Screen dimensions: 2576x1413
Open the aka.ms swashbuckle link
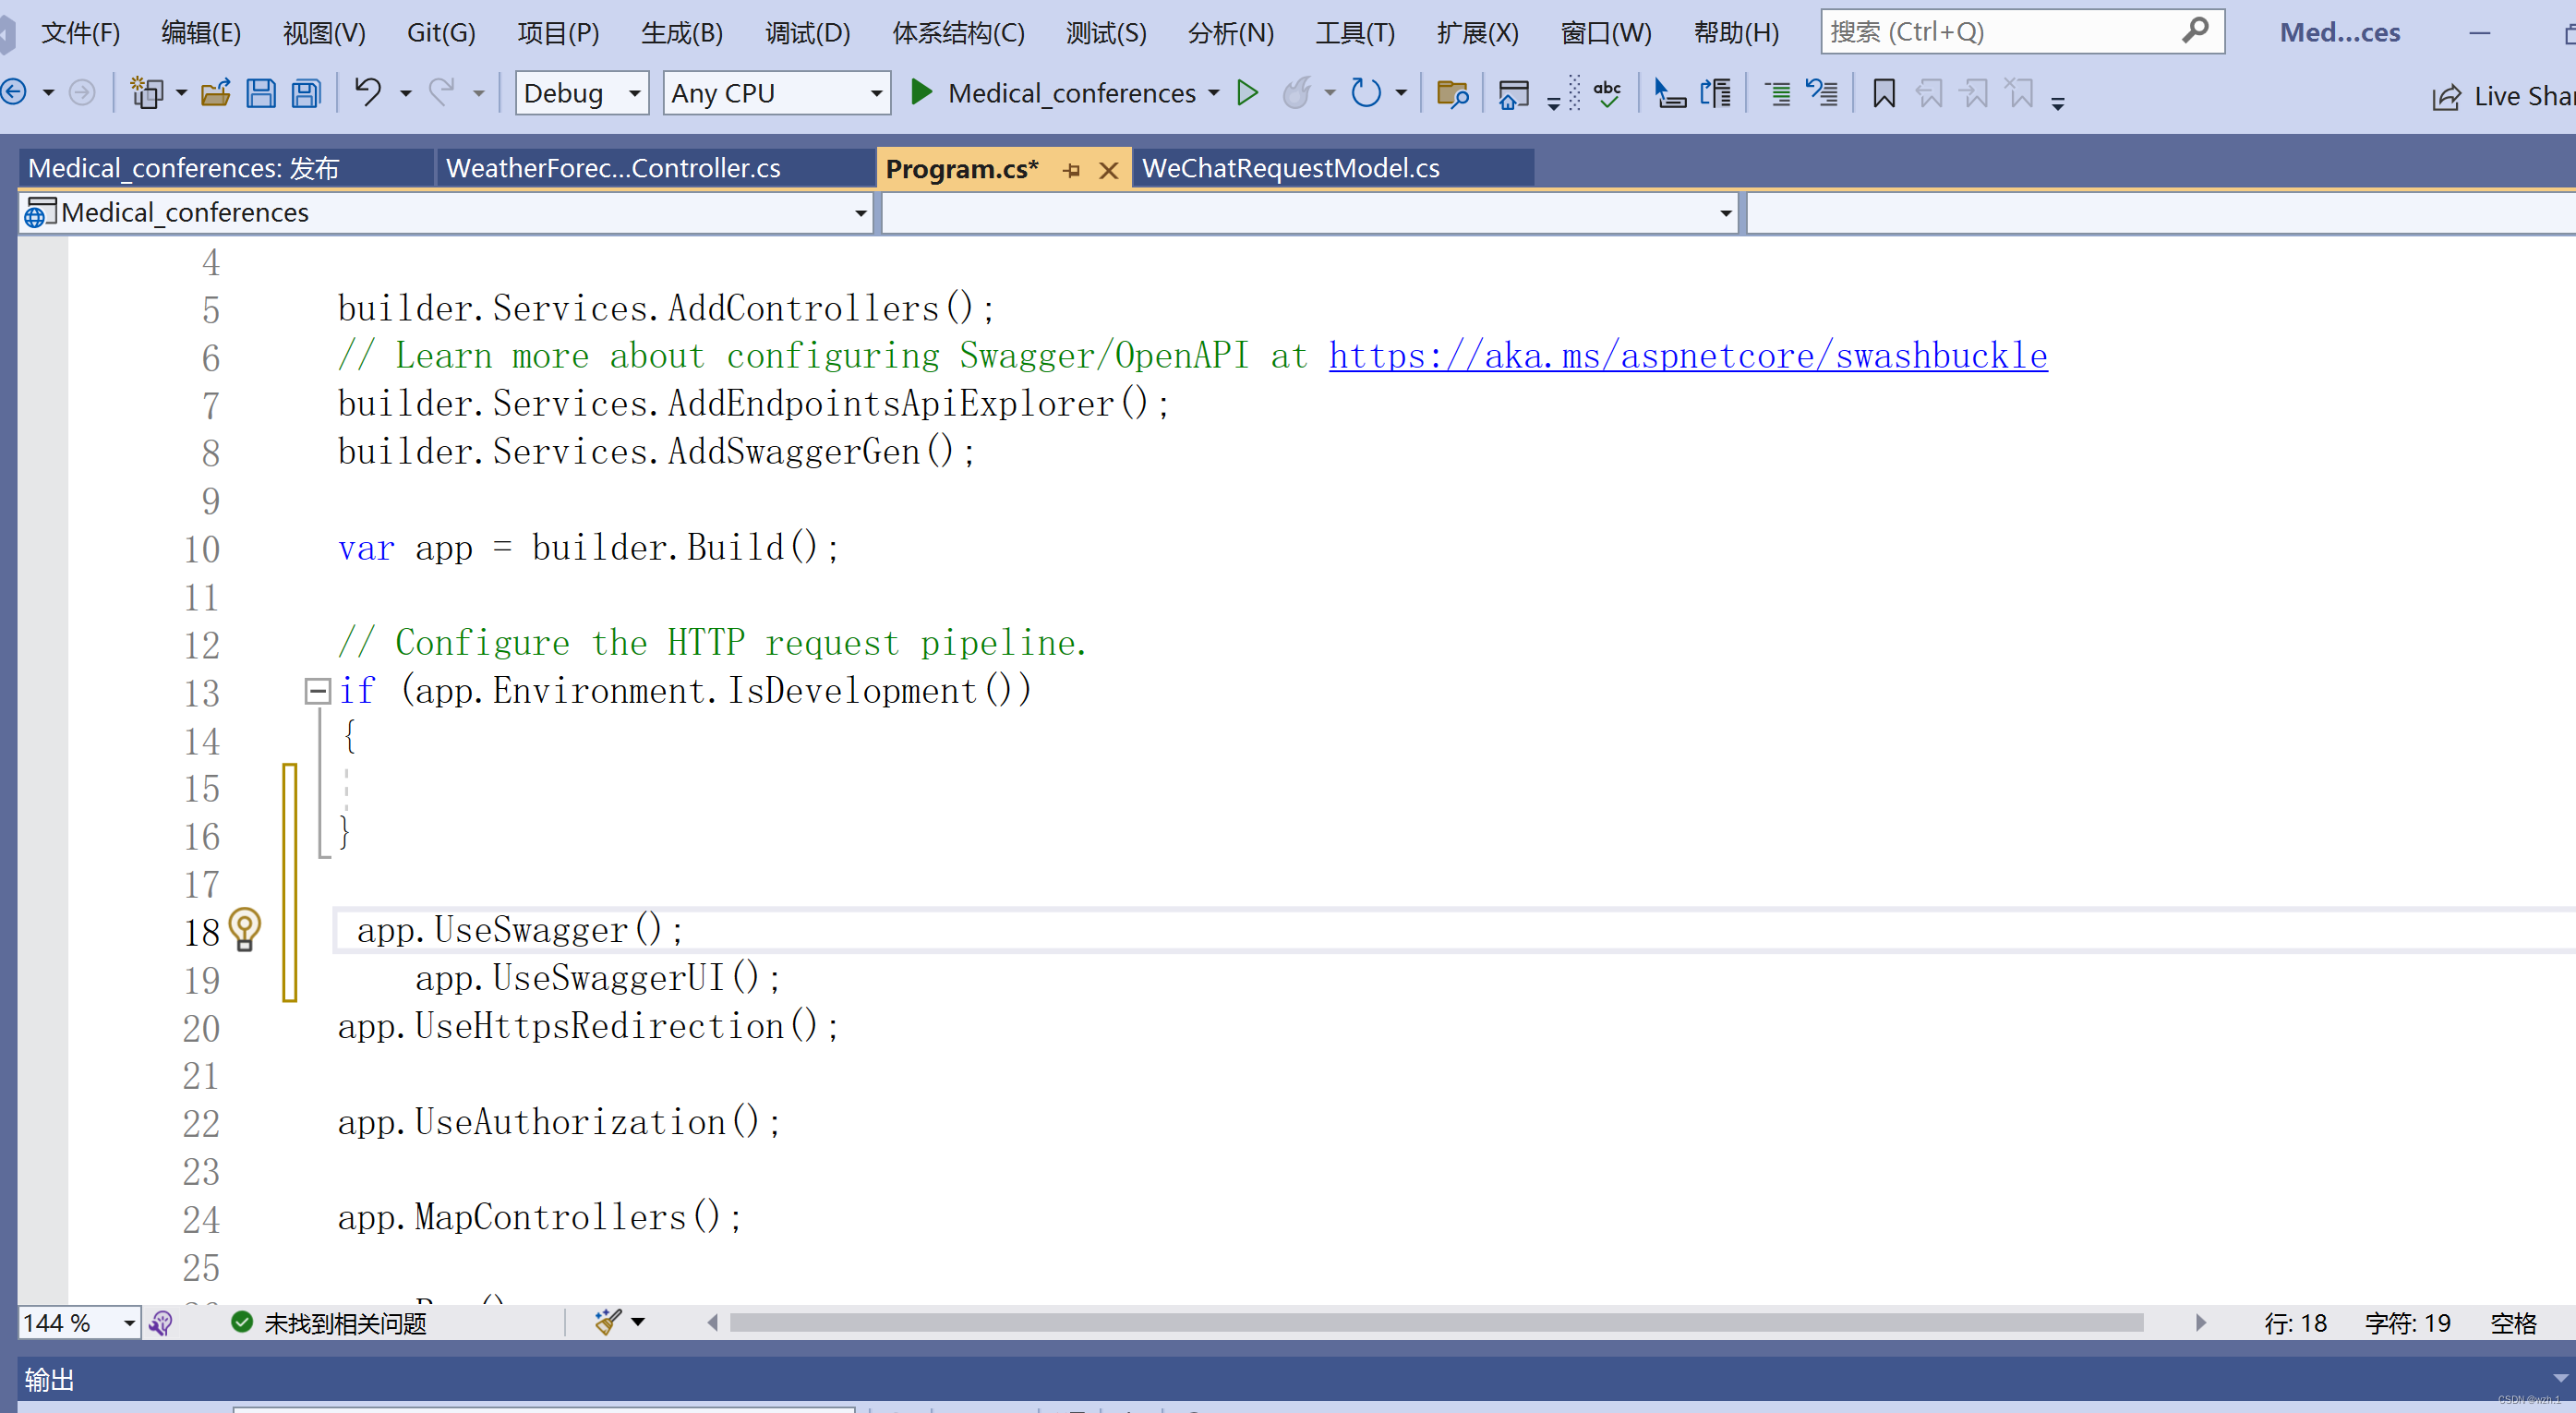[x=1687, y=356]
